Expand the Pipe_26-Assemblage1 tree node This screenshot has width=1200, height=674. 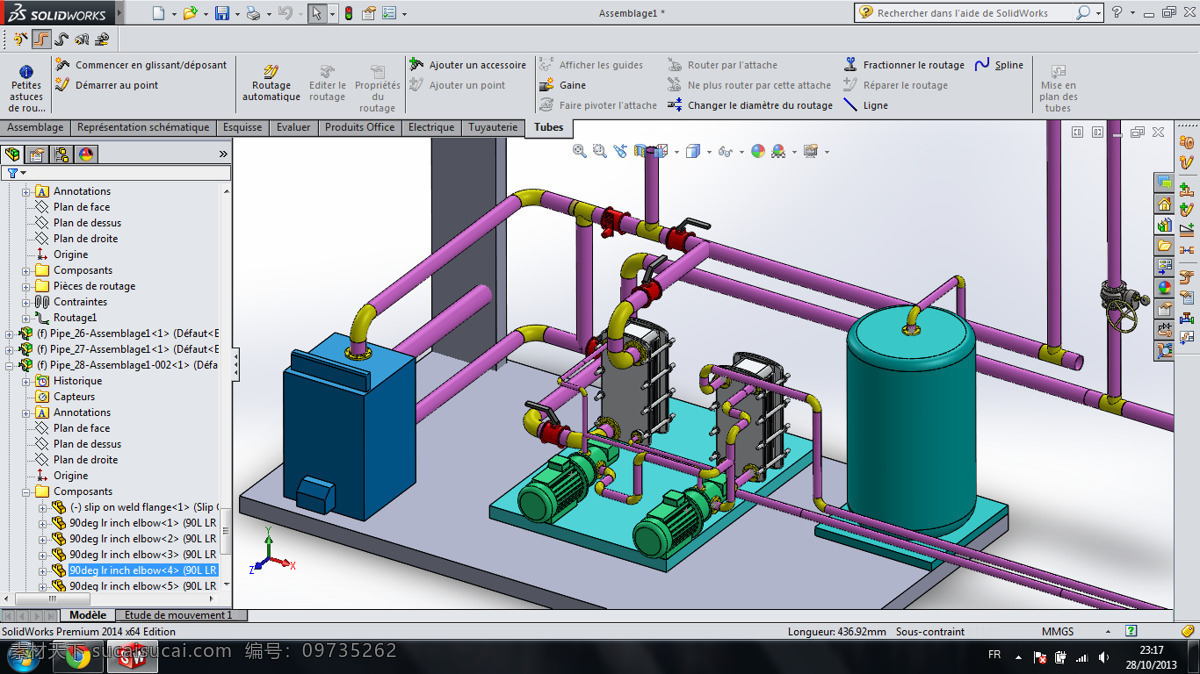coord(10,334)
